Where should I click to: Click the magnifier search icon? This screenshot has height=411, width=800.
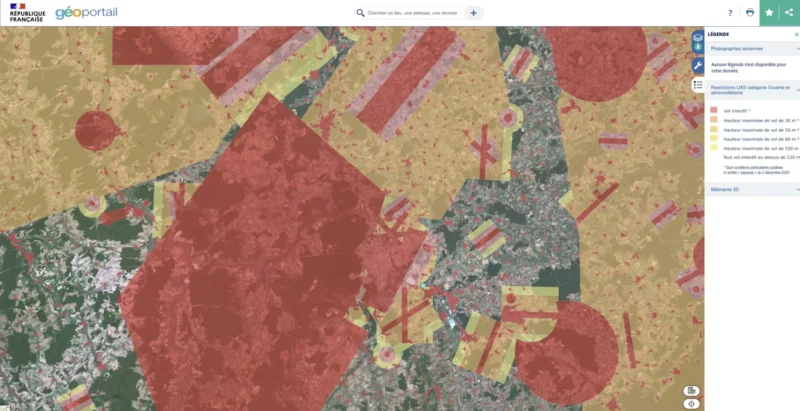(360, 13)
